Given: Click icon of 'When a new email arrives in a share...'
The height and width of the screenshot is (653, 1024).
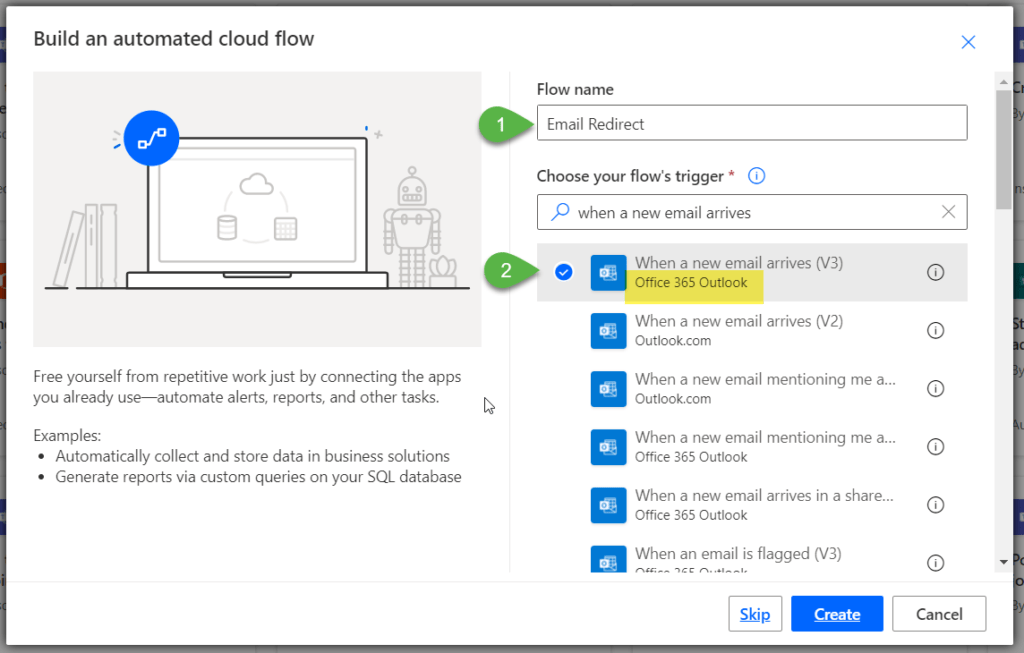Looking at the screenshot, I should coord(608,505).
